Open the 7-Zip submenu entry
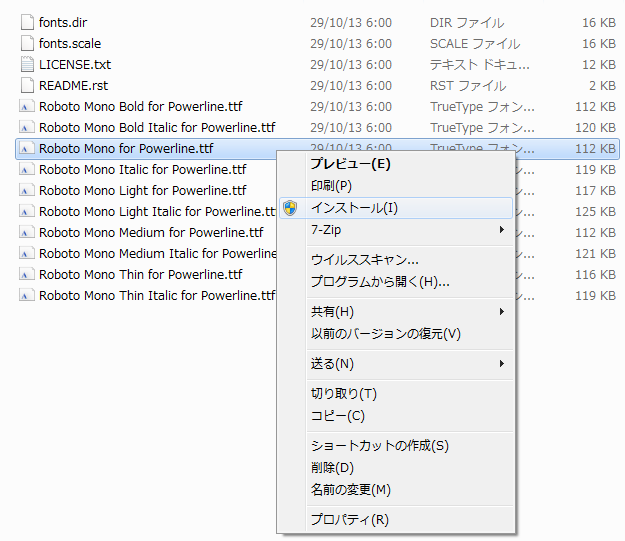This screenshot has height=541, width=625. tap(395, 230)
